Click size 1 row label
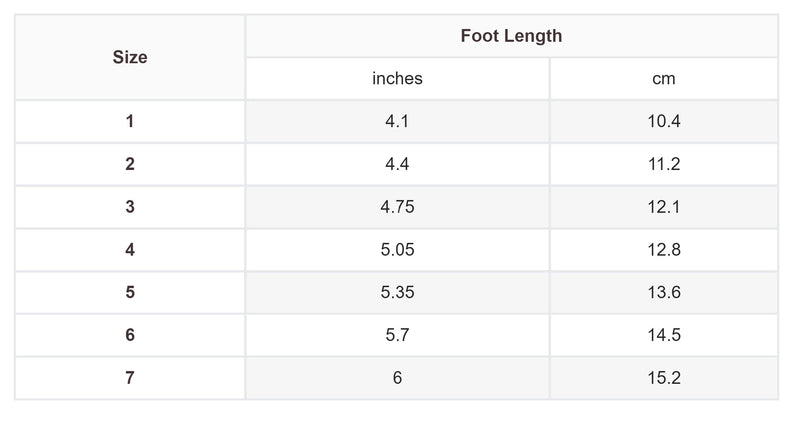Image resolution: width=800 pixels, height=436 pixels. [130, 122]
